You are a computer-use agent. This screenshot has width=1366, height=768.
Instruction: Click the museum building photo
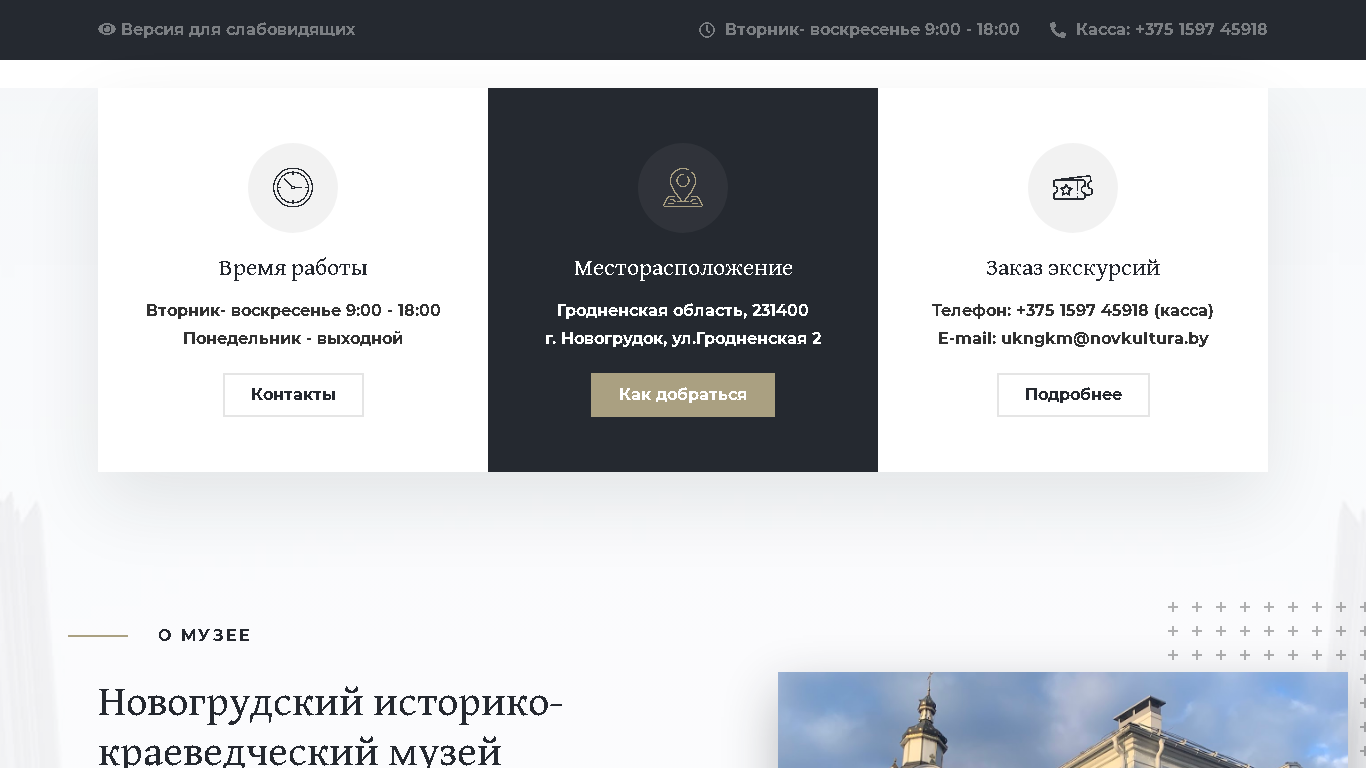point(1063,720)
